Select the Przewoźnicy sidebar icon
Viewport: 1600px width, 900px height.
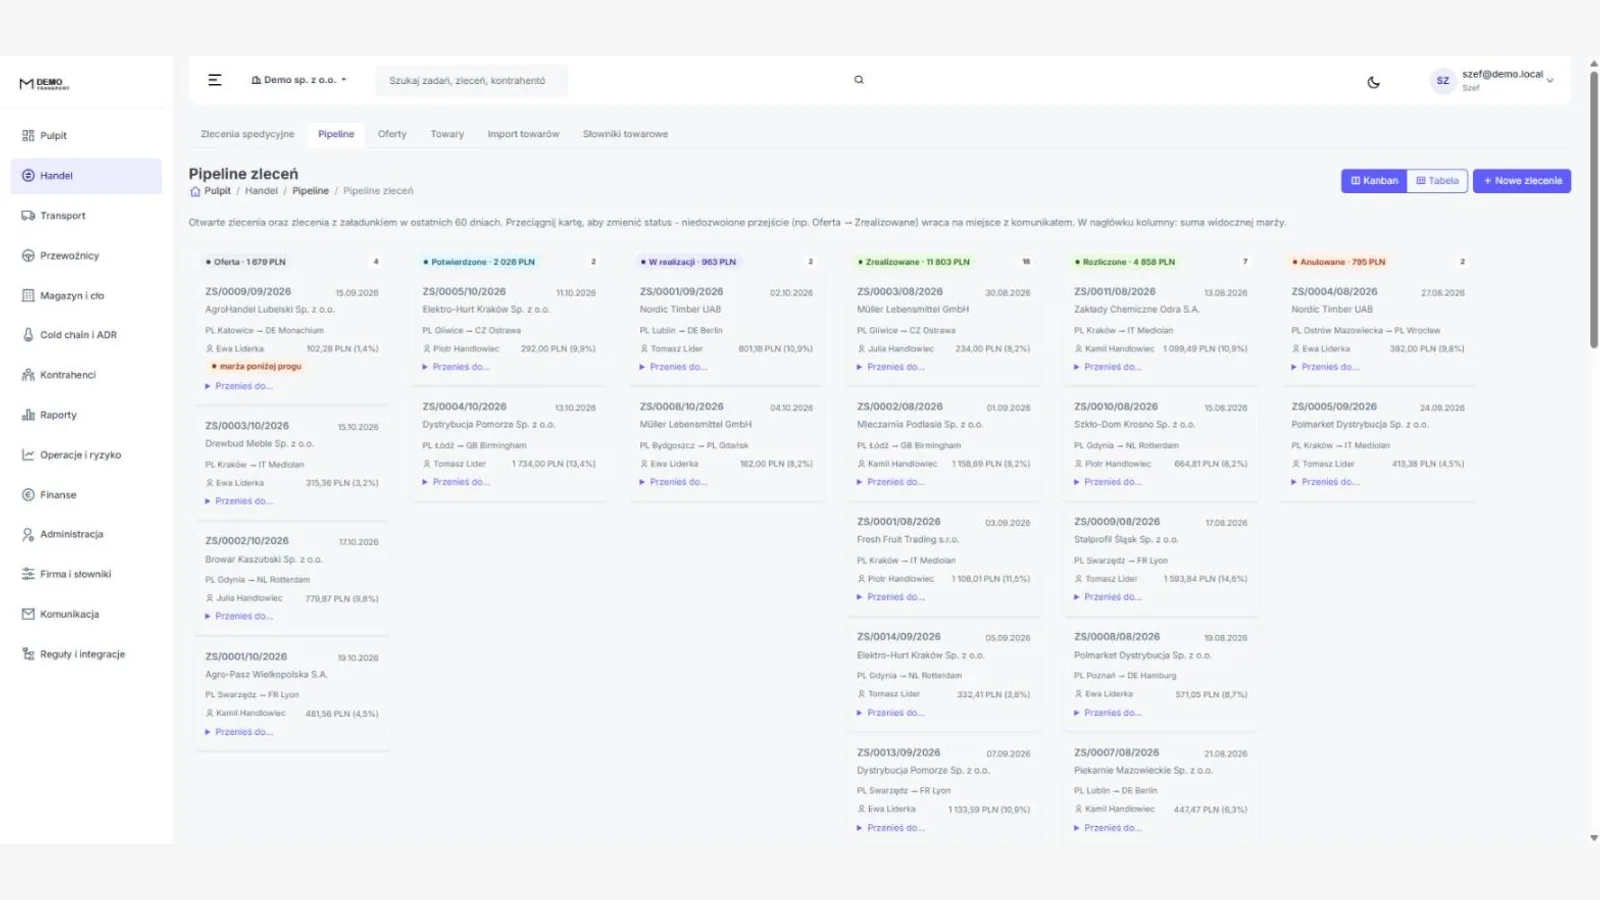click(28, 256)
